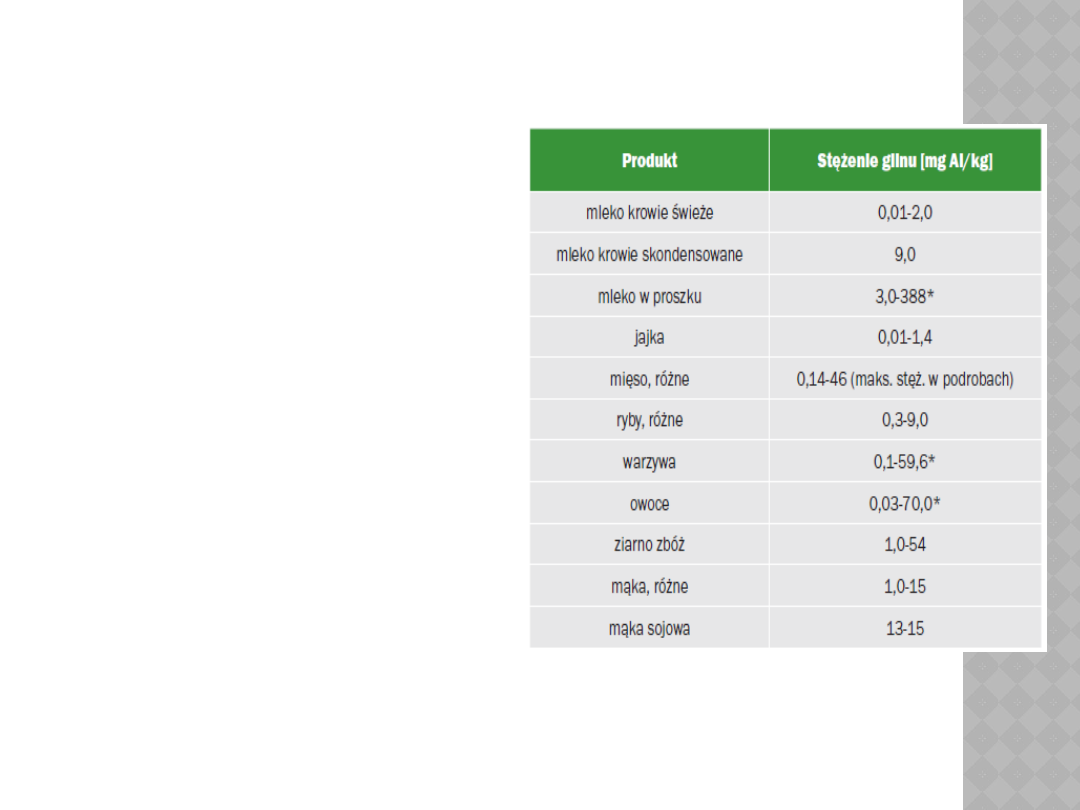The image size is (1080, 810).
Task: Select the '13-15' value cell
Action: point(904,629)
